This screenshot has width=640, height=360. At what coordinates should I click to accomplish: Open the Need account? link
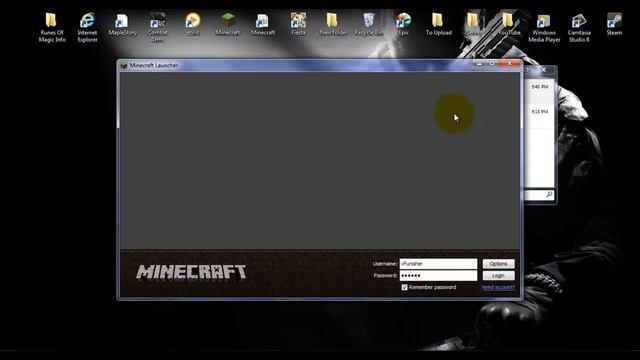click(498, 287)
